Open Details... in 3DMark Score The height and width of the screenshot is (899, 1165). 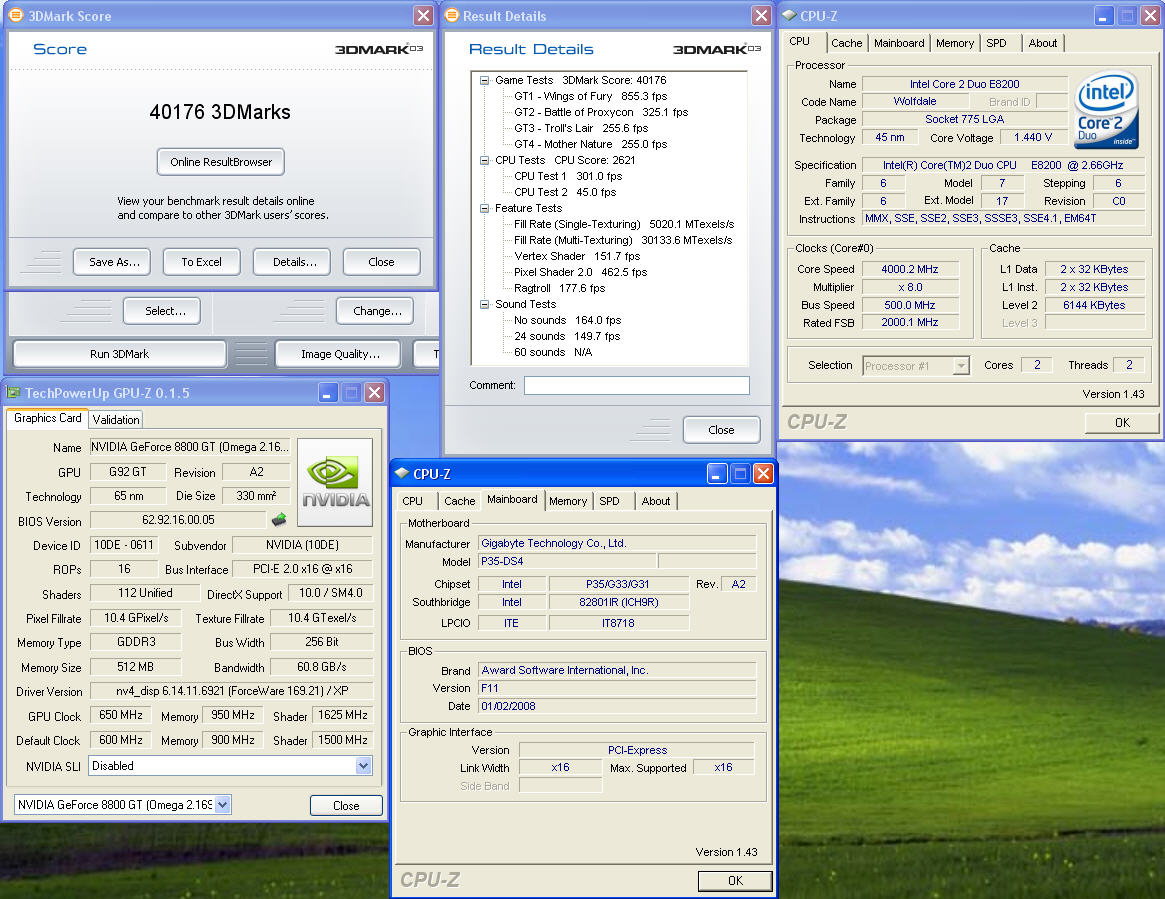coord(294,262)
